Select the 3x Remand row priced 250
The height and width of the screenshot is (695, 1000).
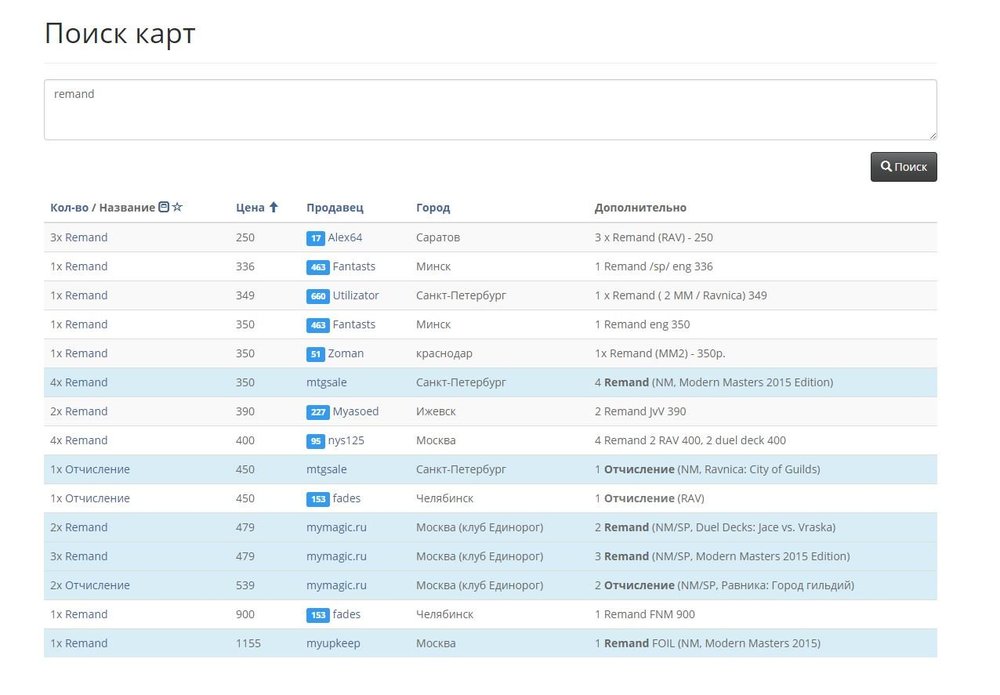click(x=79, y=237)
